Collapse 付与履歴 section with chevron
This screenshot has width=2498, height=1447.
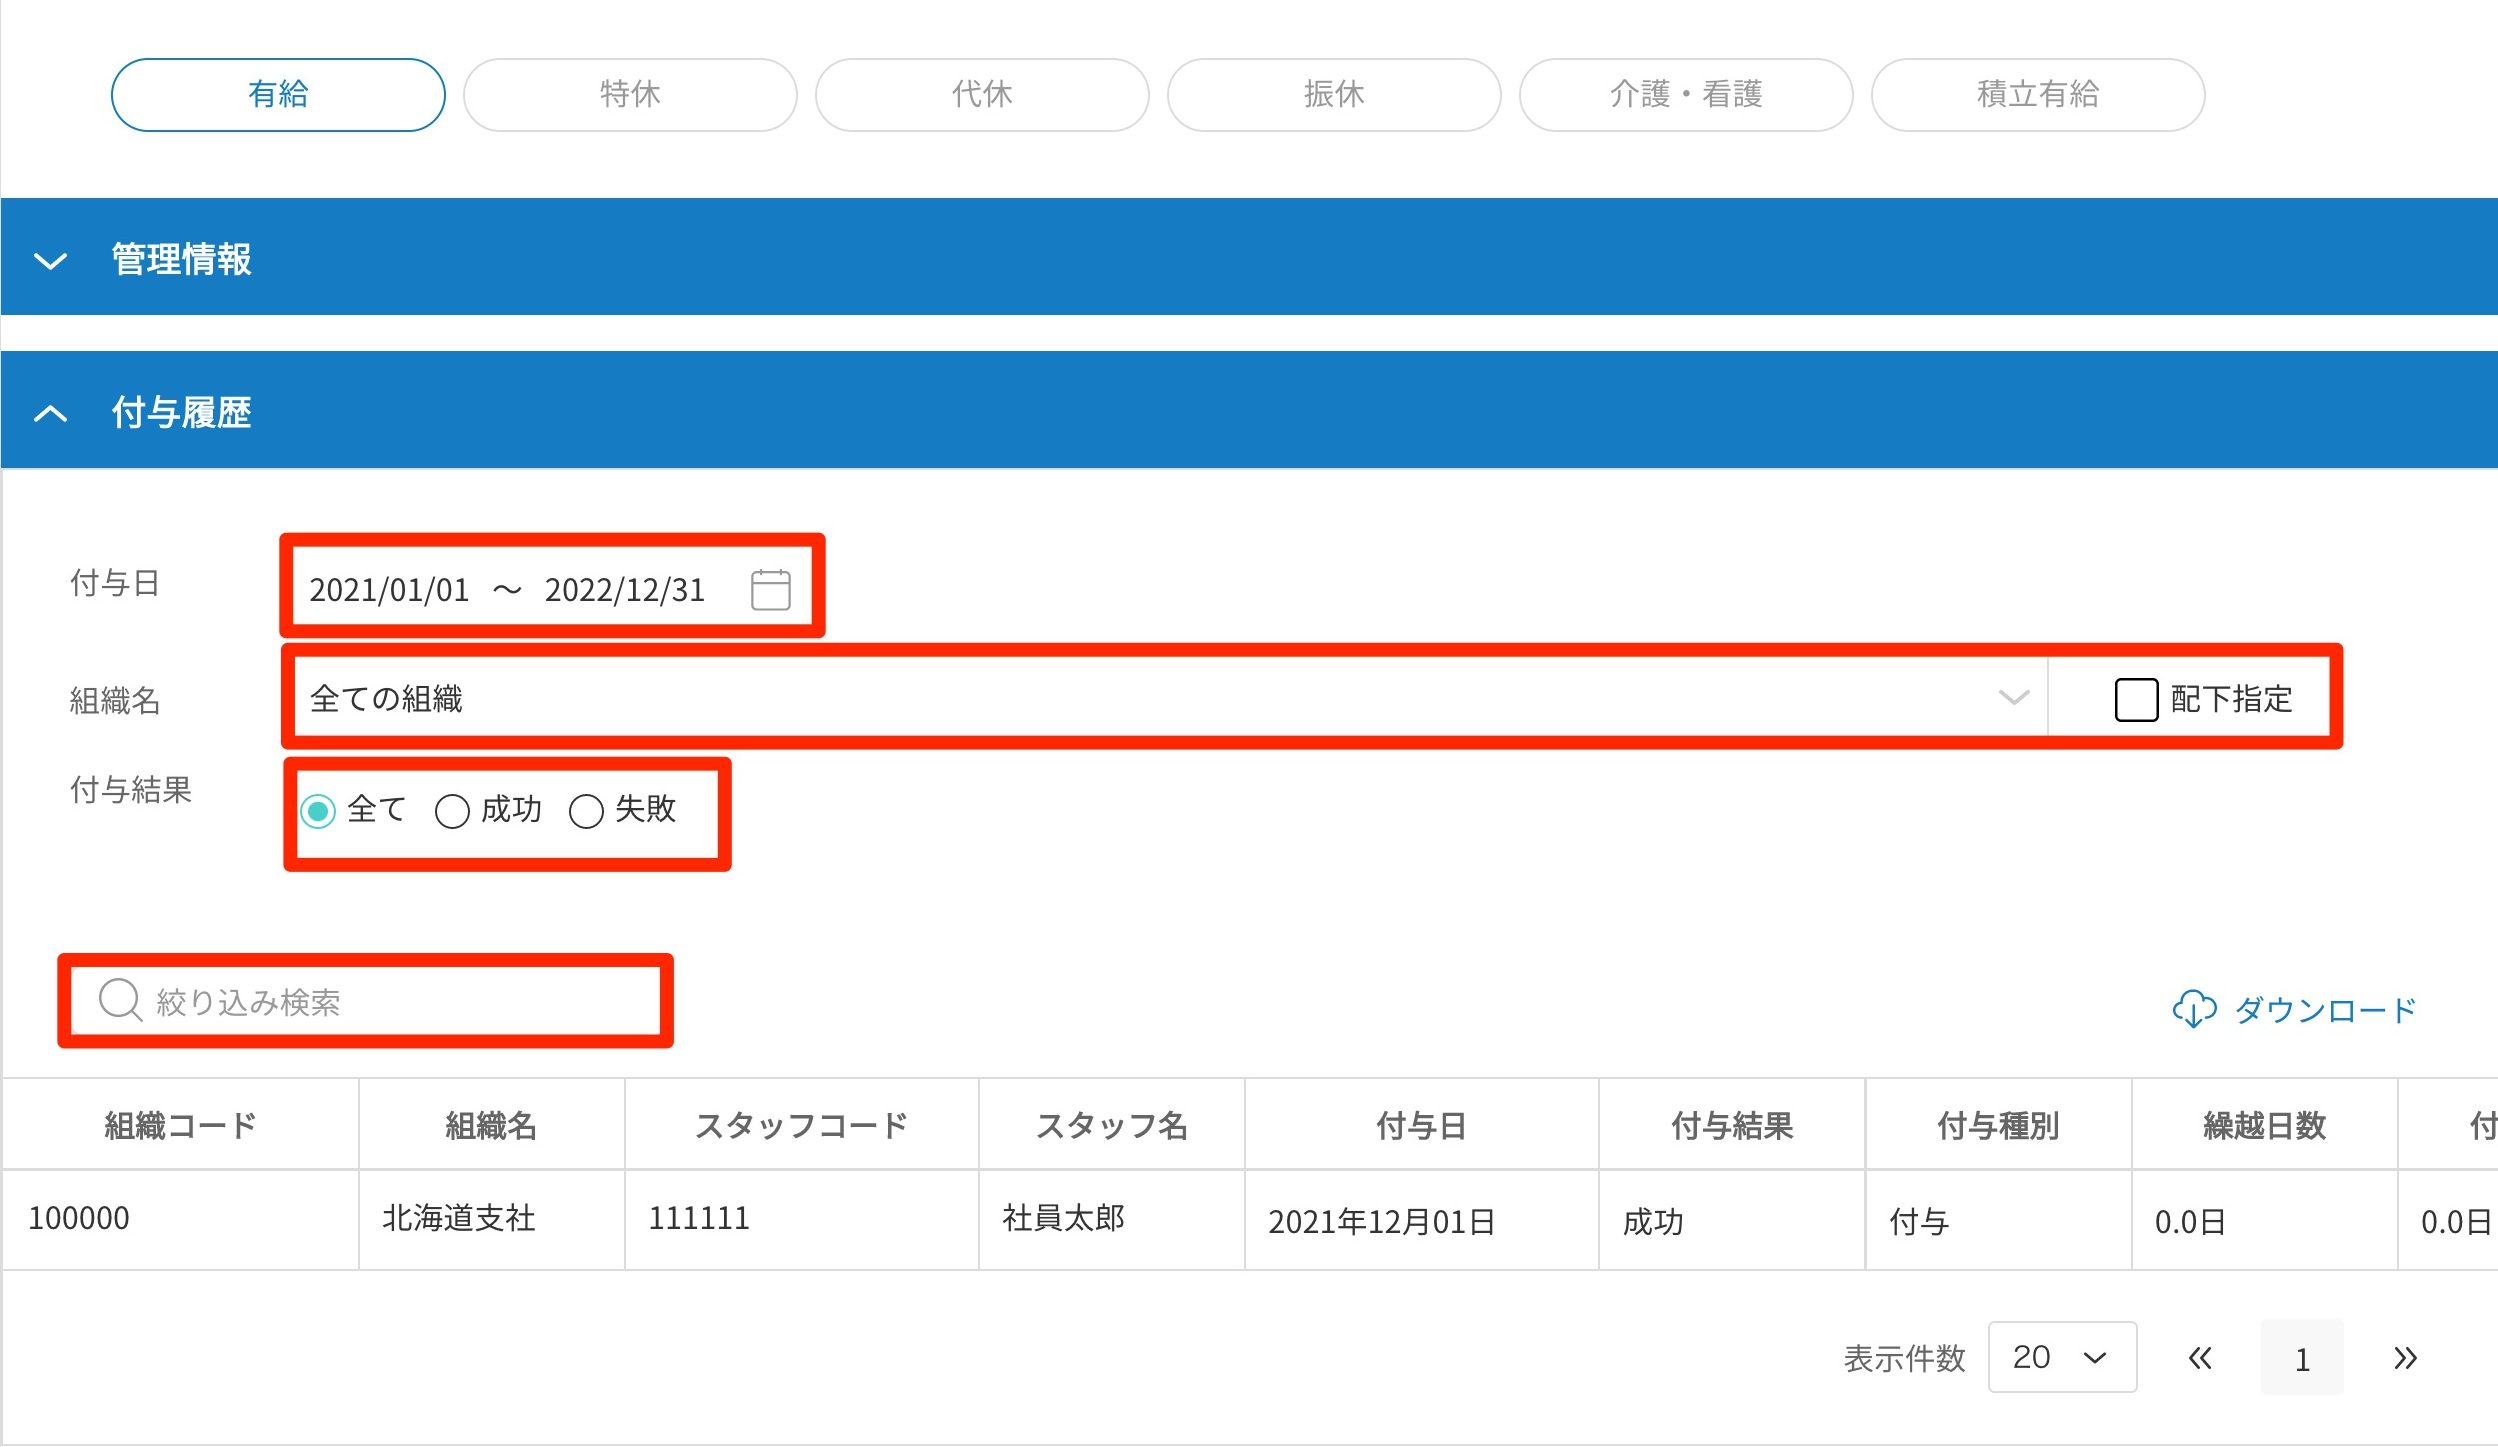click(50, 413)
